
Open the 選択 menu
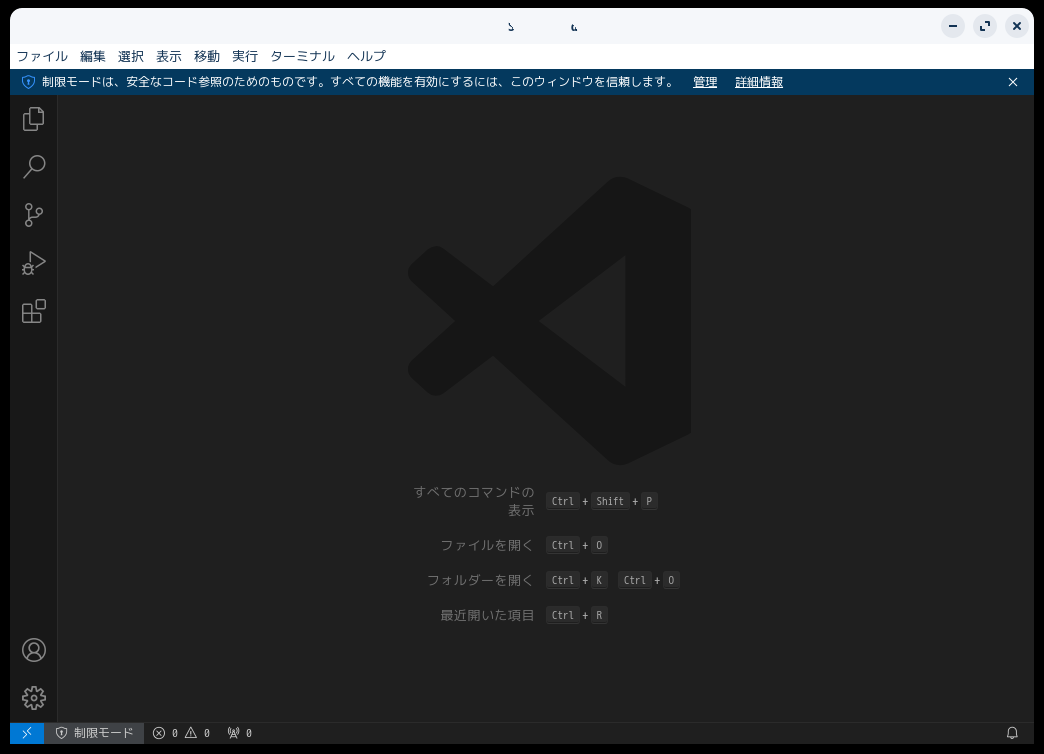point(130,56)
